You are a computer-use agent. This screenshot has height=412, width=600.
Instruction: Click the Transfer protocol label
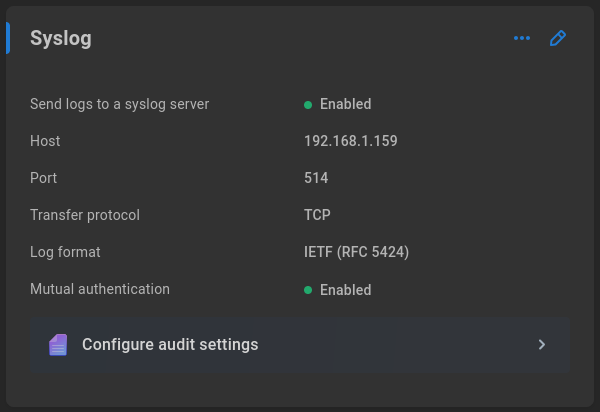pos(85,215)
